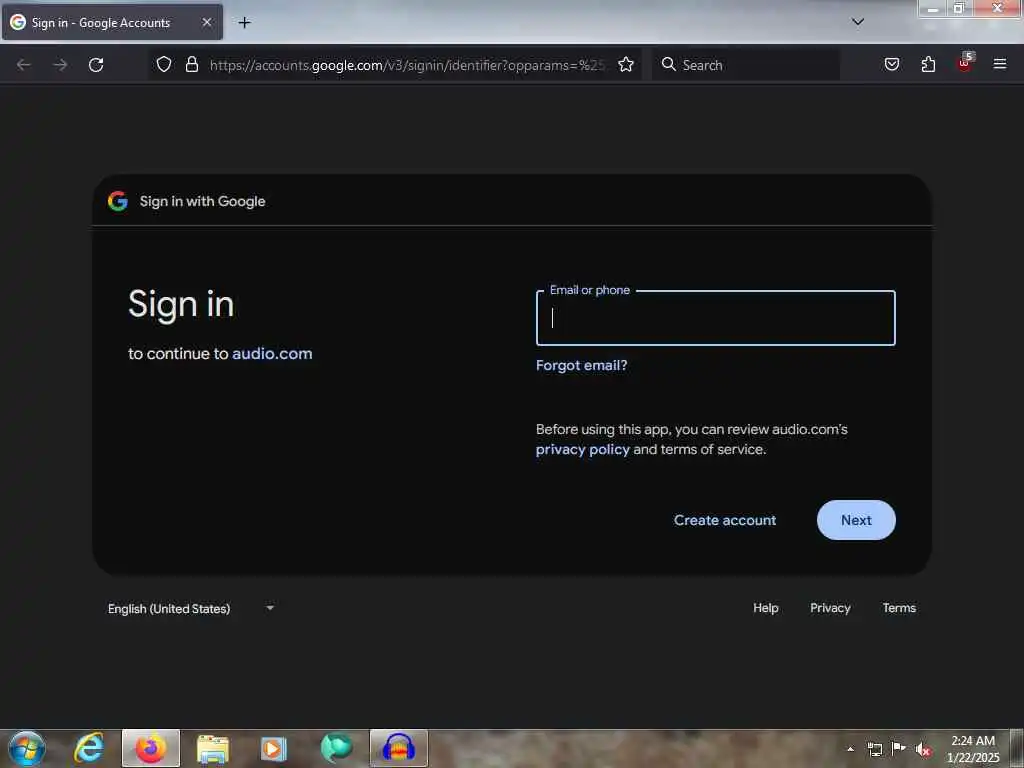Launch Internet Explorer from taskbar
1024x768 pixels.
tap(89, 748)
